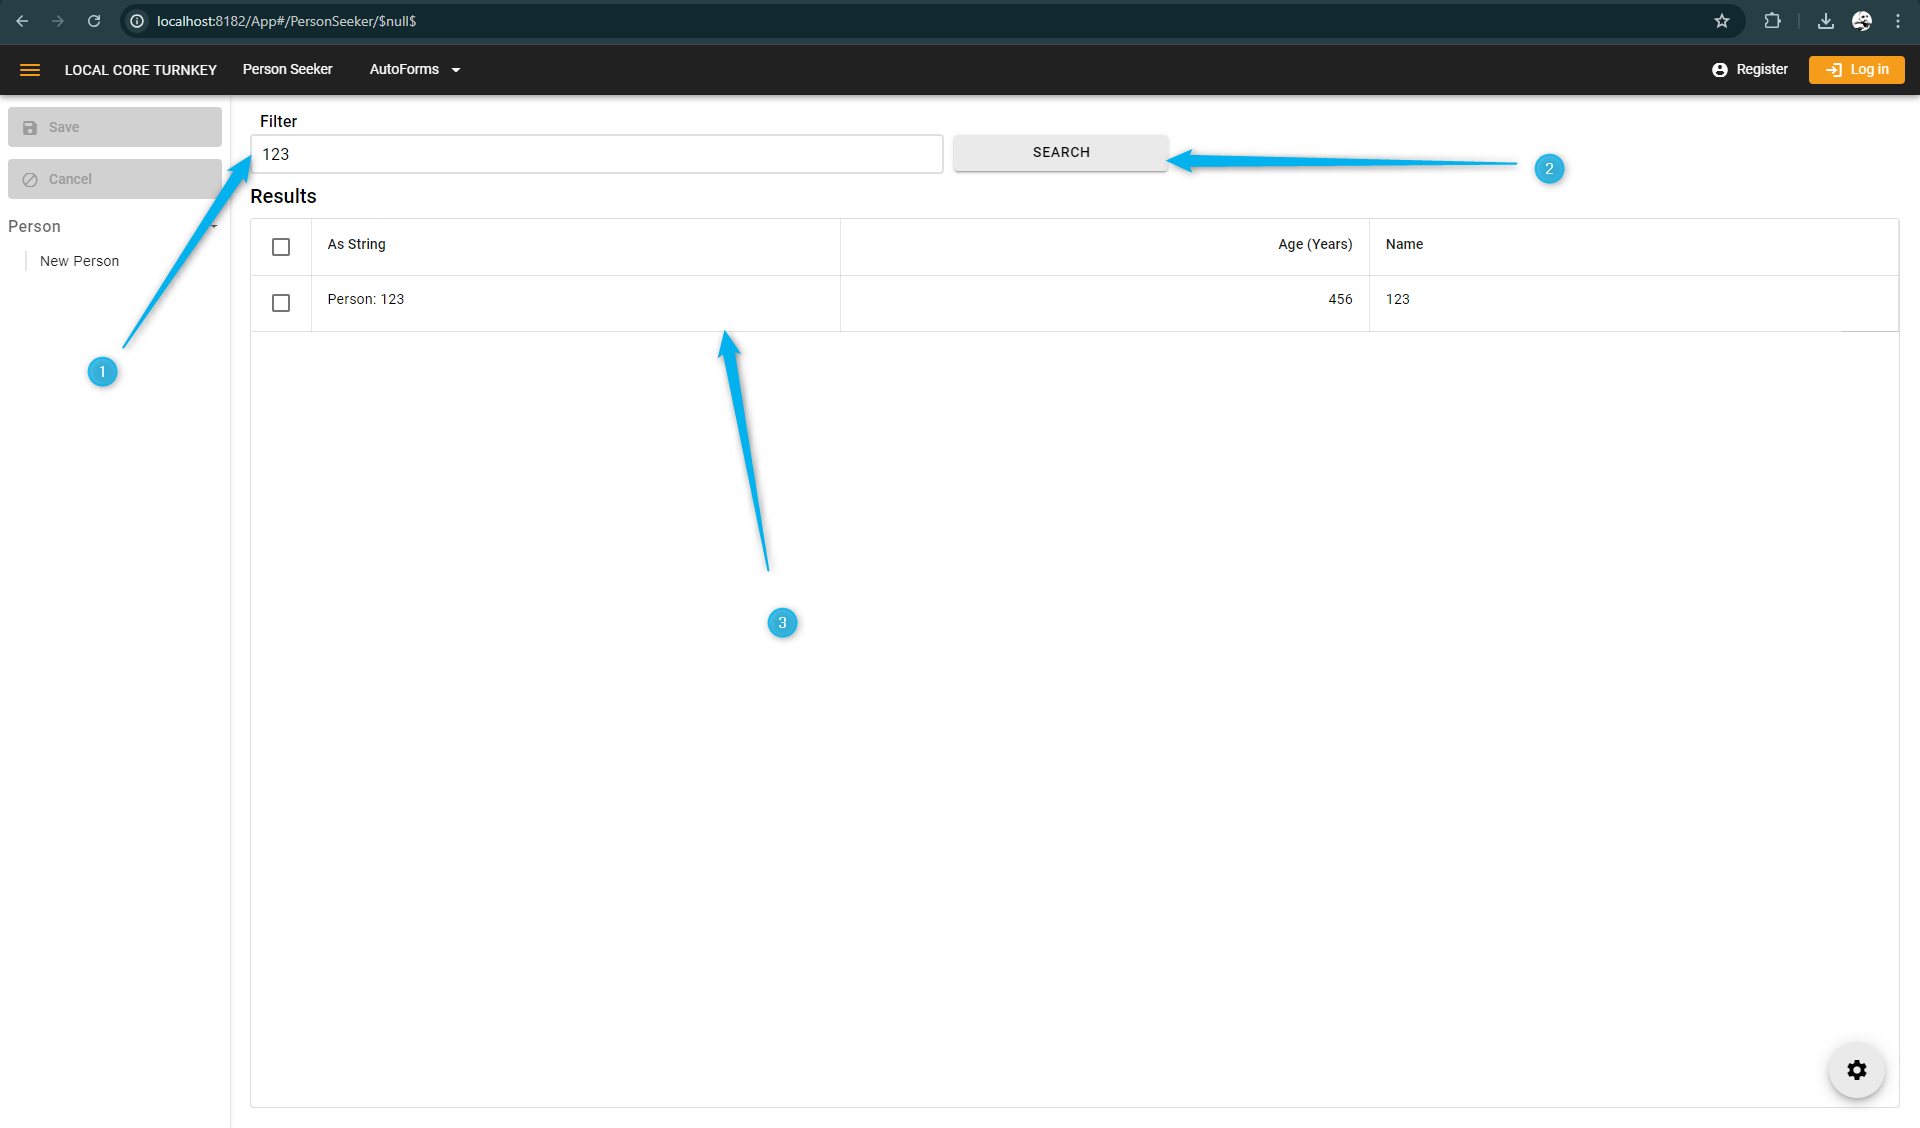The image size is (1920, 1128).
Task: Open browser extensions puzzle icon
Action: click(1773, 21)
